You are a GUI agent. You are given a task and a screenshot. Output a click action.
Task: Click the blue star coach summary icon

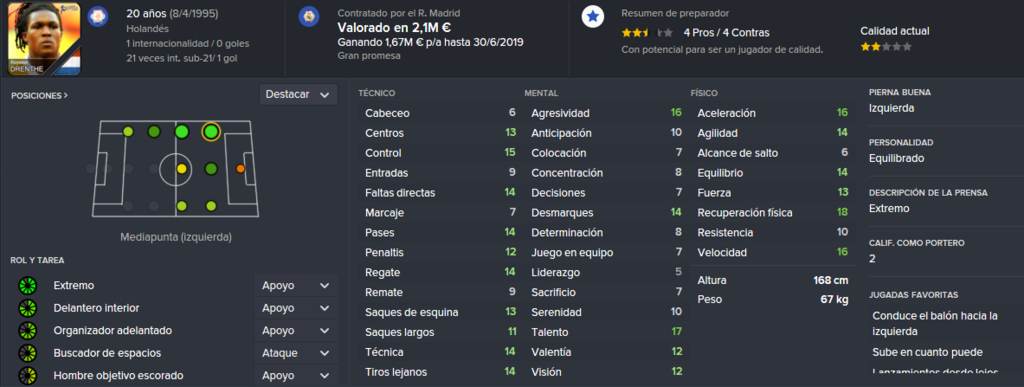(592, 17)
